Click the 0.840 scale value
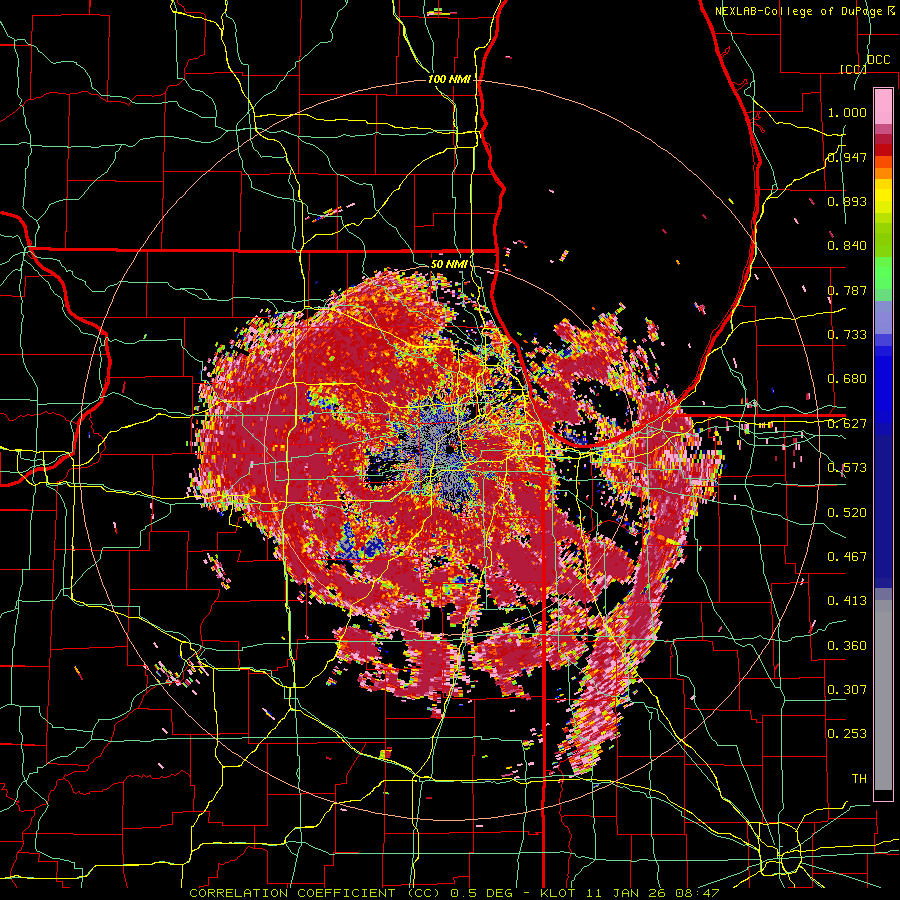The height and width of the screenshot is (900, 900). (847, 246)
